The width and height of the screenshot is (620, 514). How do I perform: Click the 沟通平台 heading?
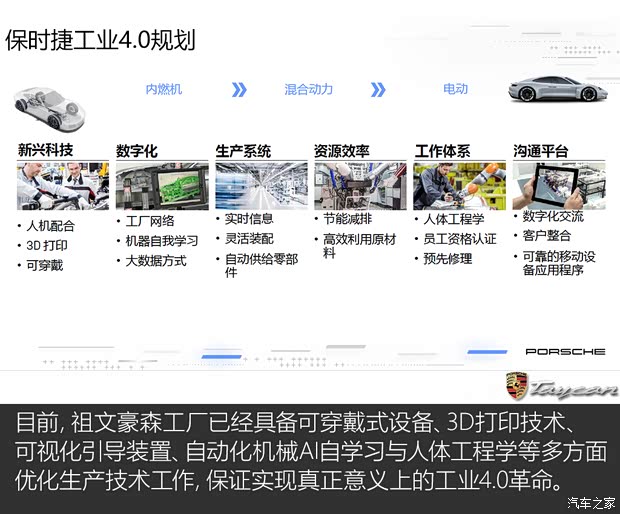541,151
